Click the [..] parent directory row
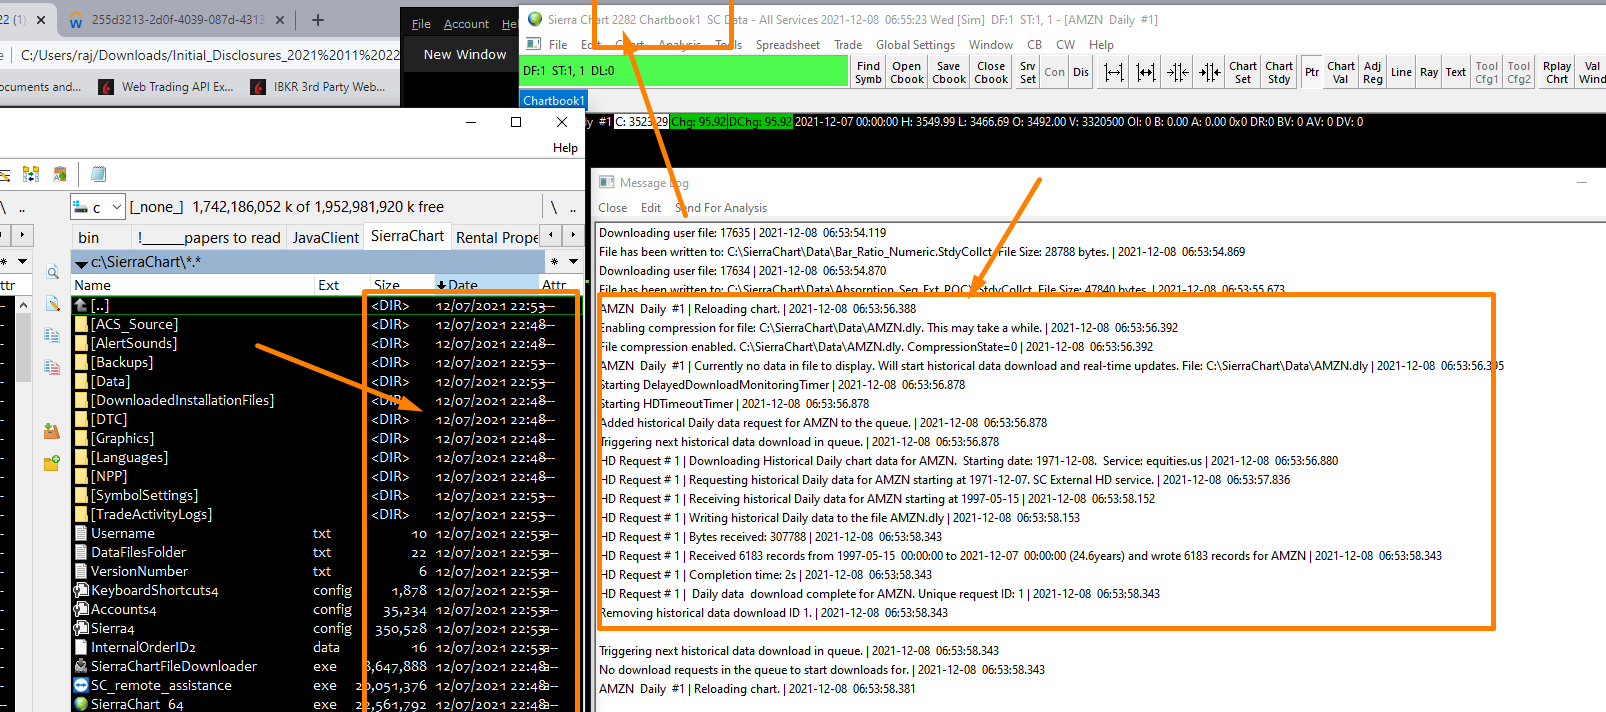Viewport: 1606px width, 712px height. coord(325,305)
